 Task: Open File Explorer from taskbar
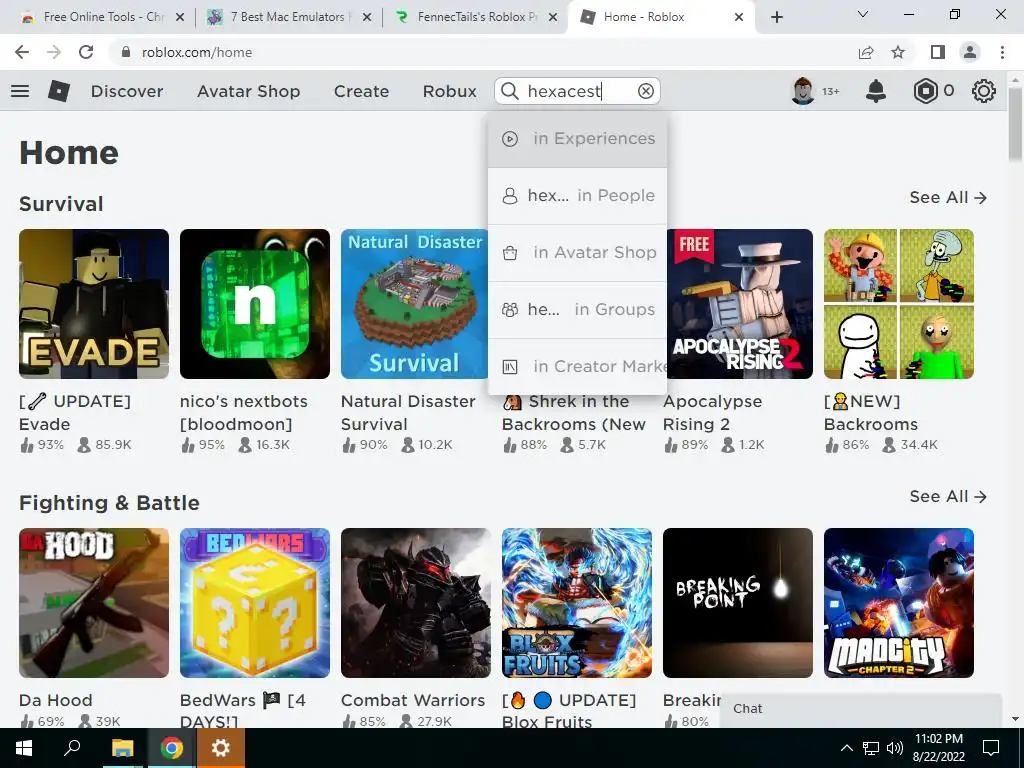click(122, 748)
